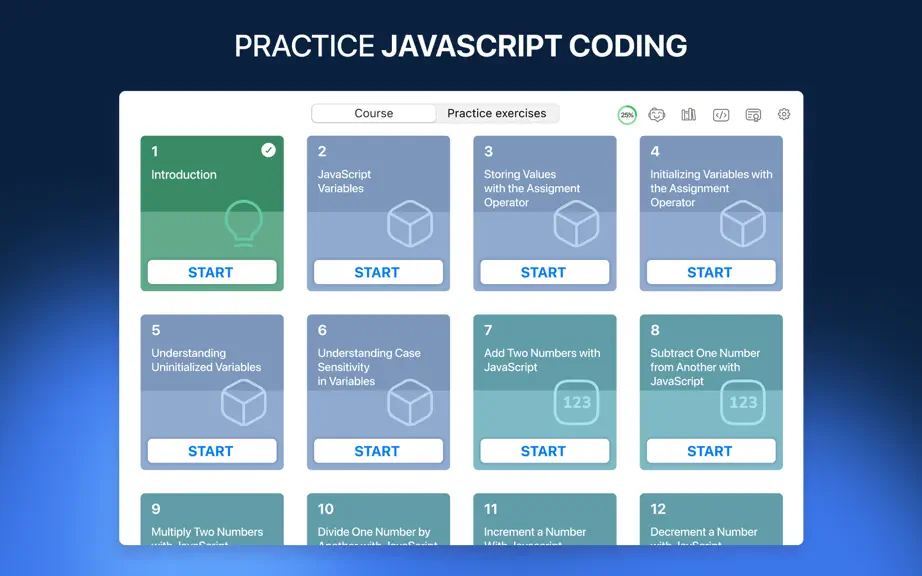Screen dimensions: 922x576
Task: Open card 9 Multiply Two Numbers
Action: (x=212, y=519)
